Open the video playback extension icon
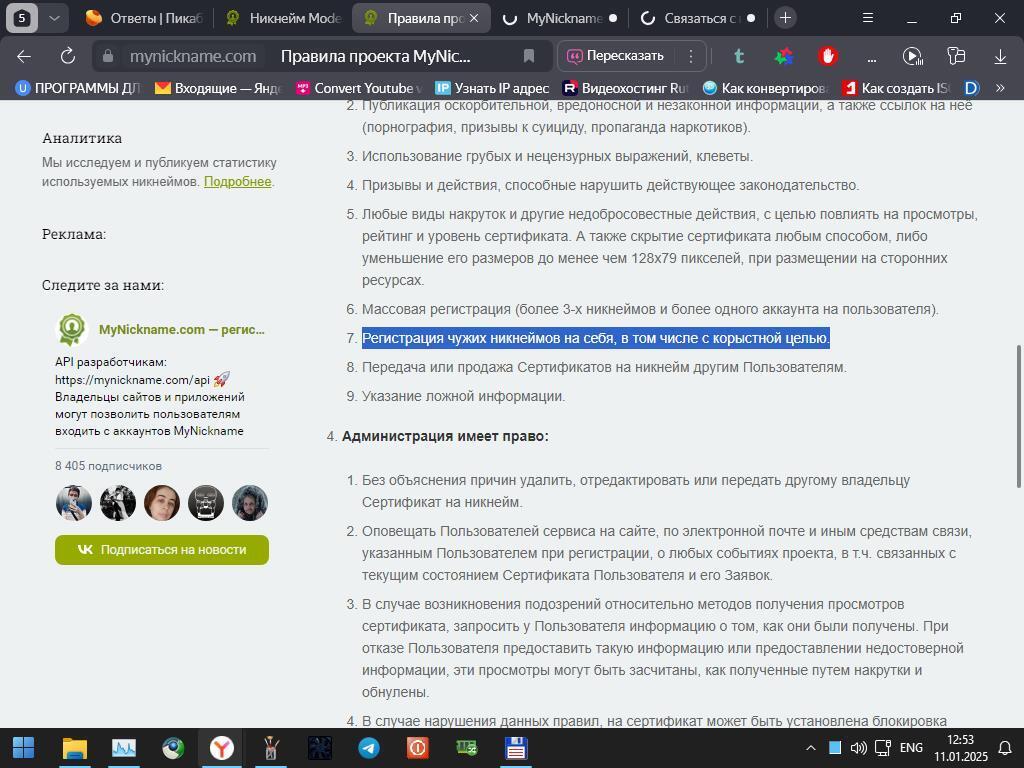Screen dimensions: 1024x768 click(x=912, y=56)
